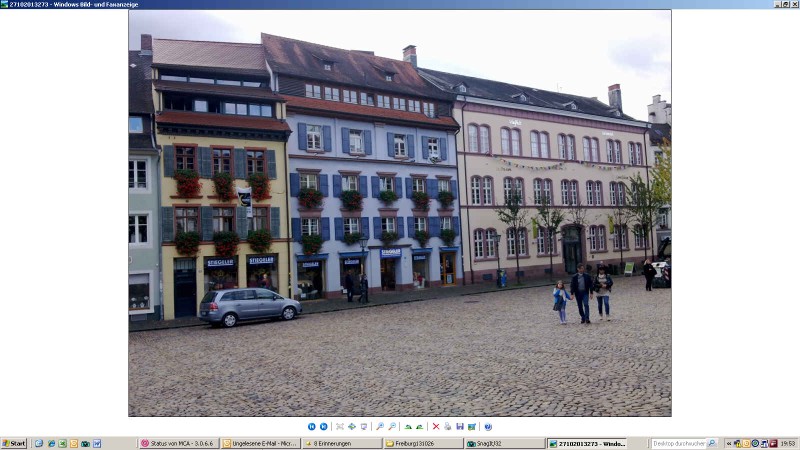Rotate the image counterclockwise
Image resolution: width=800 pixels, height=450 pixels.
coord(419,426)
